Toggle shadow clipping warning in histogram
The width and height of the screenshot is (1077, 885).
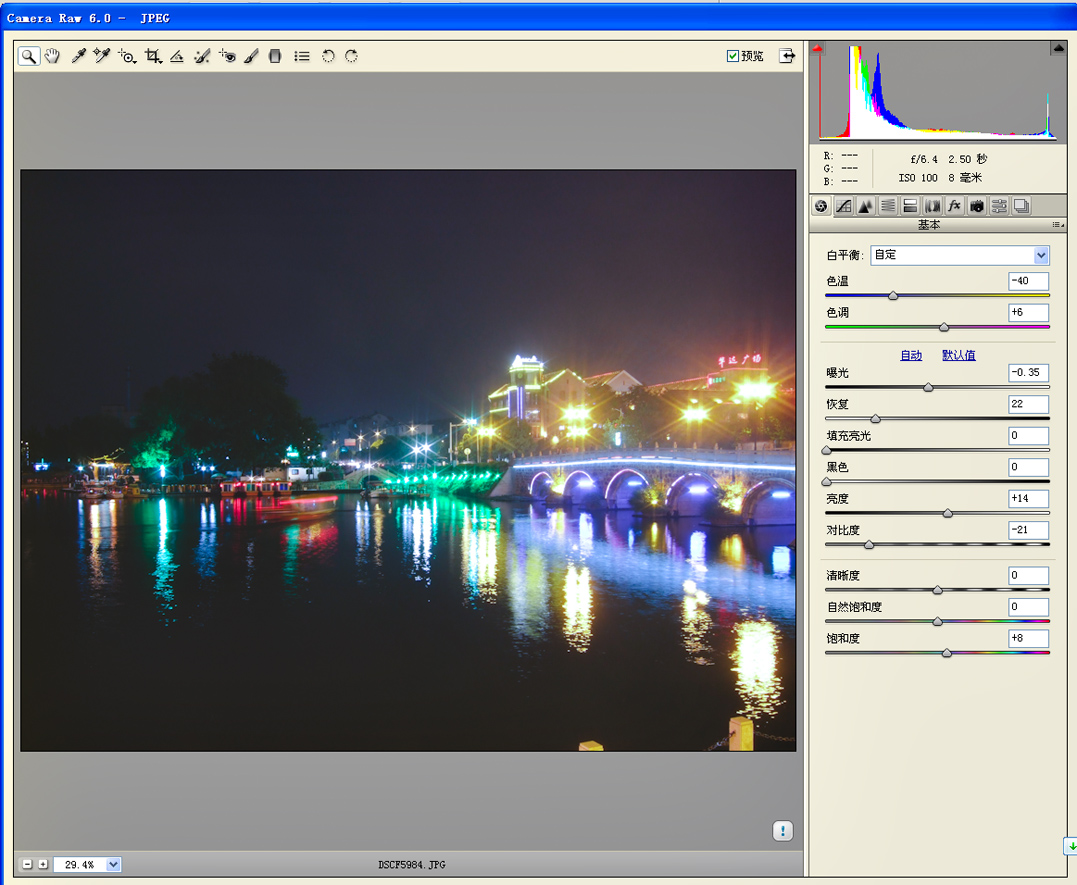(817, 48)
